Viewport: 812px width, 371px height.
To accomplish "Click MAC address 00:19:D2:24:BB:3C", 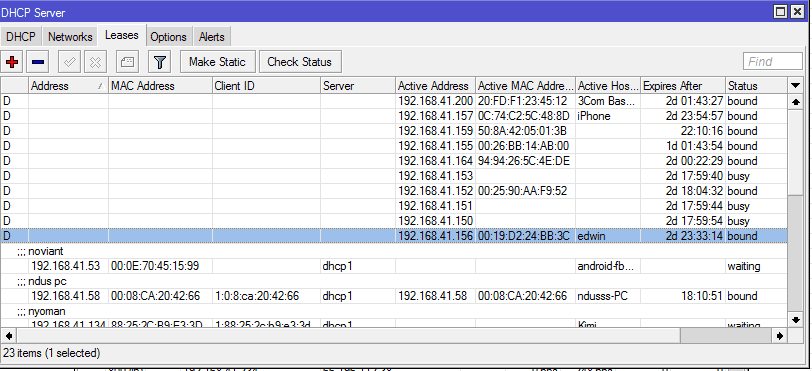I will click(524, 236).
